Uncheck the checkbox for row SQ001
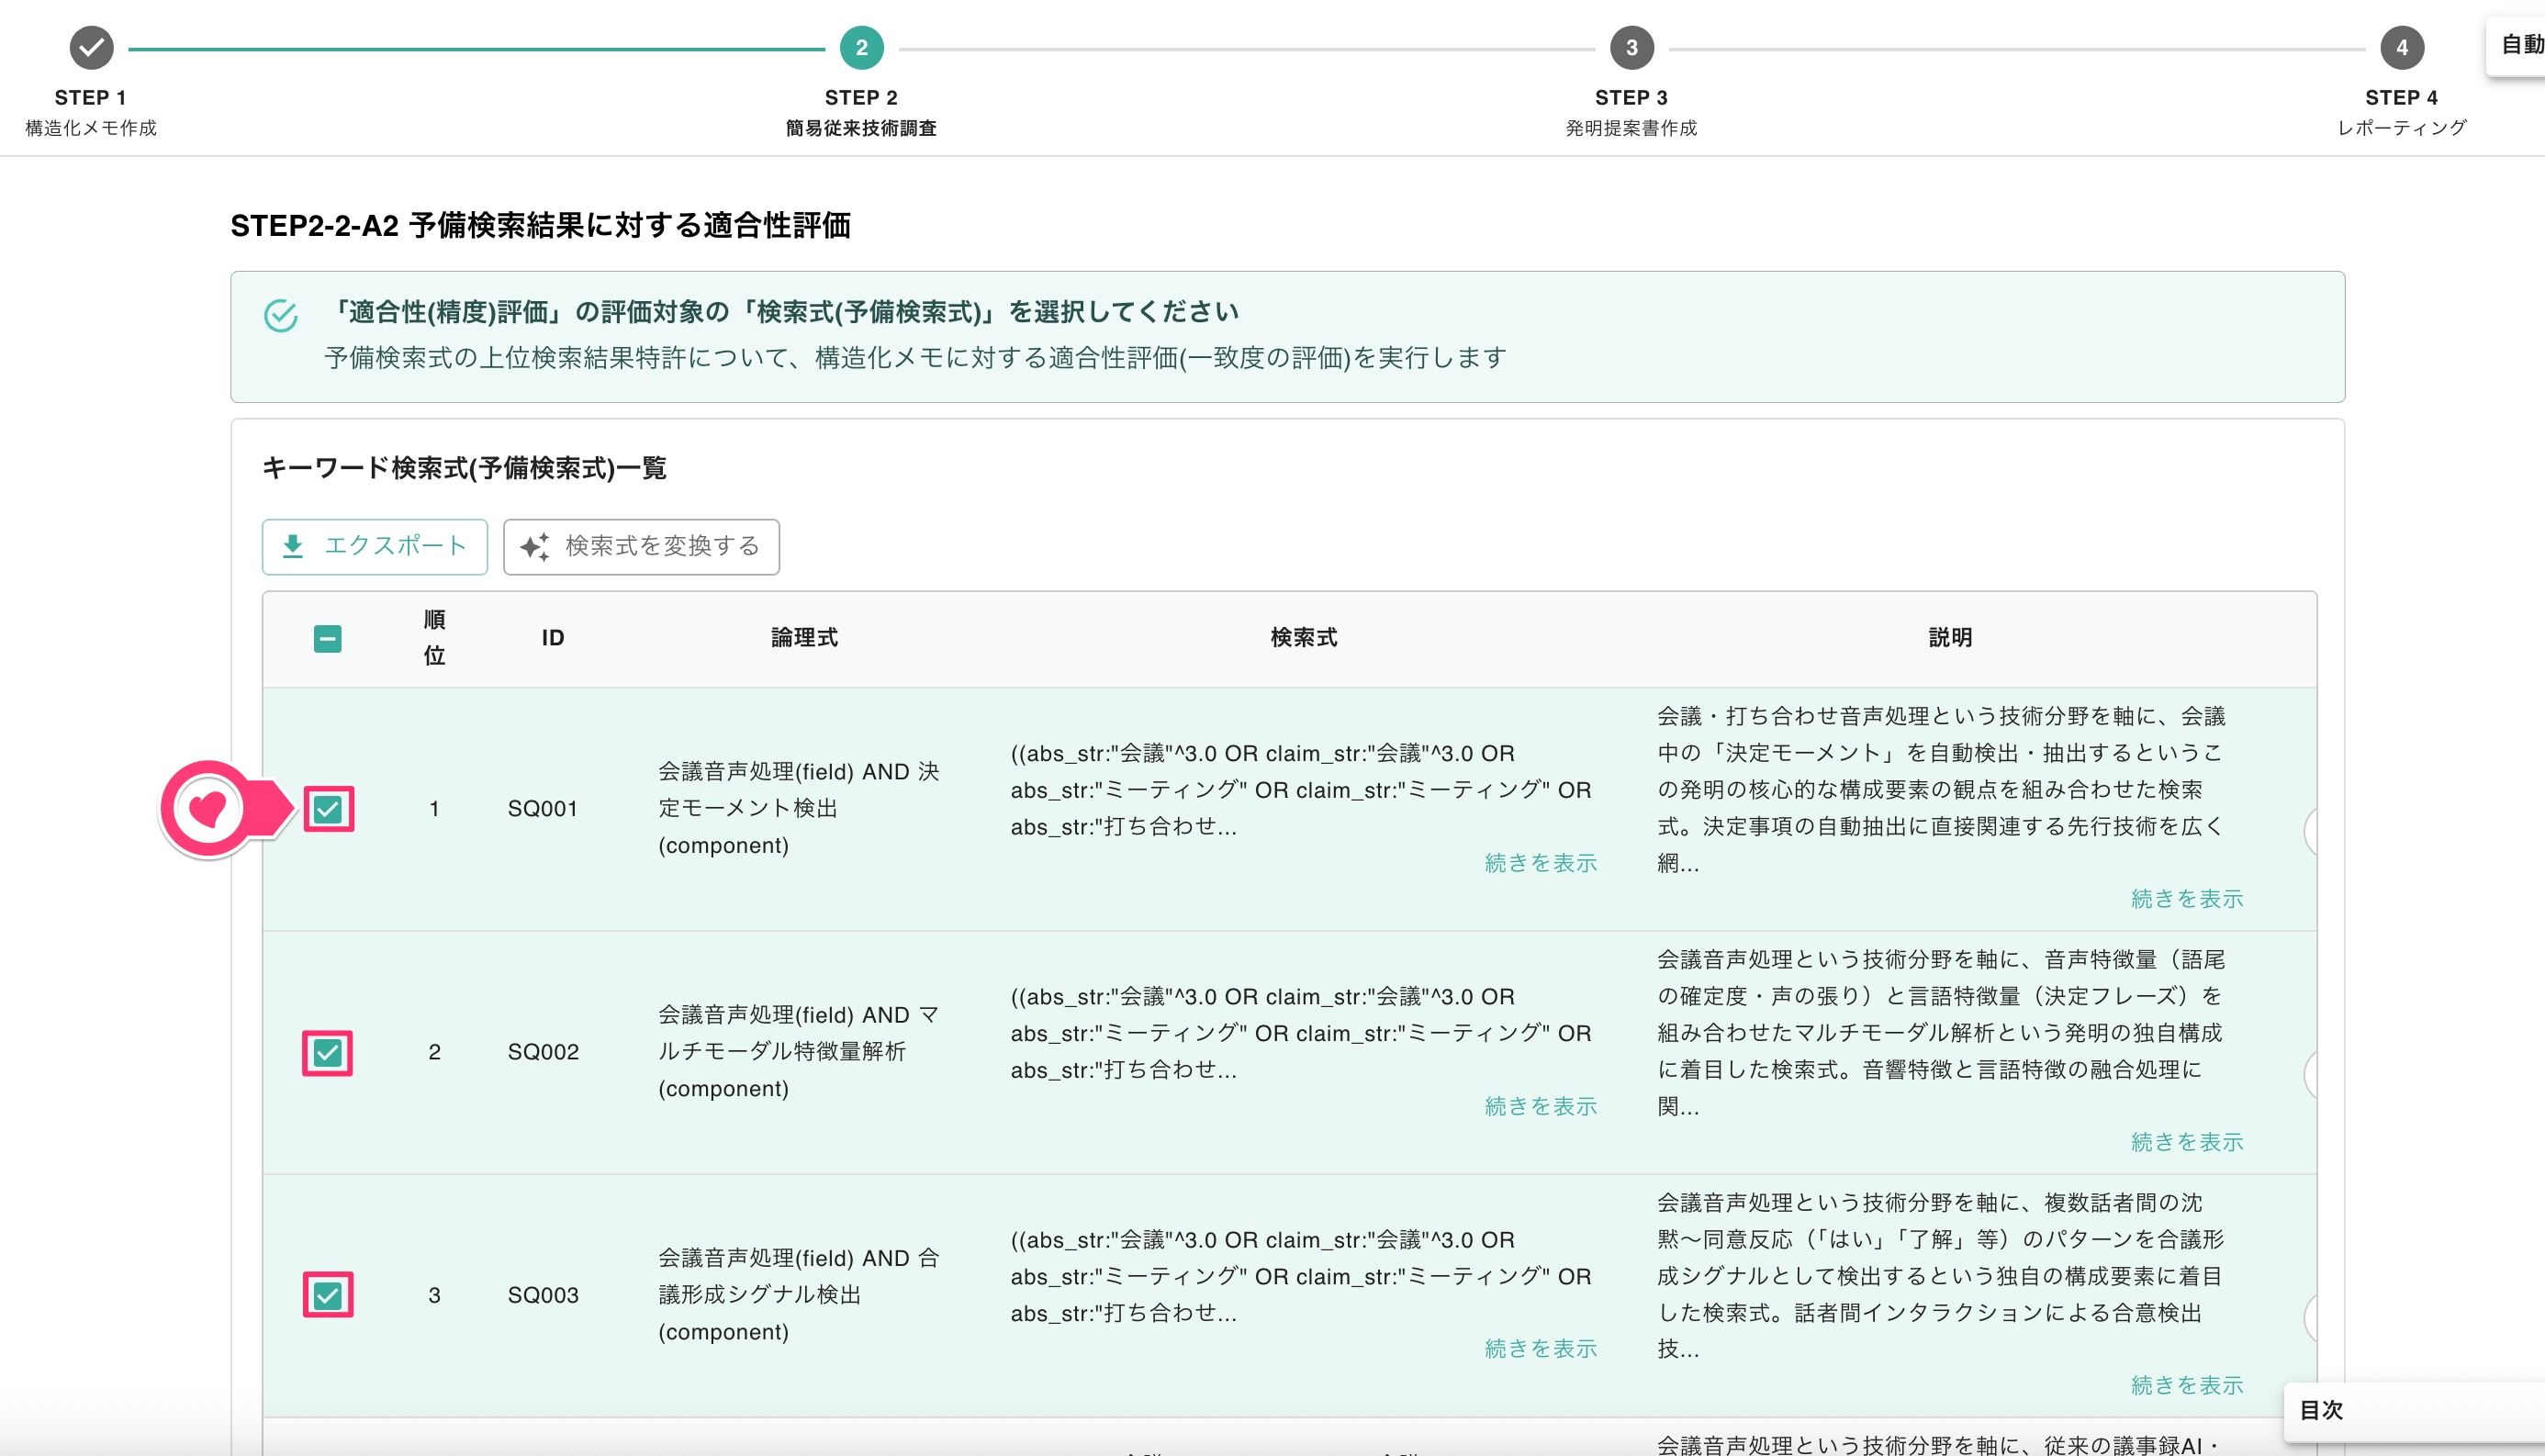 click(328, 809)
